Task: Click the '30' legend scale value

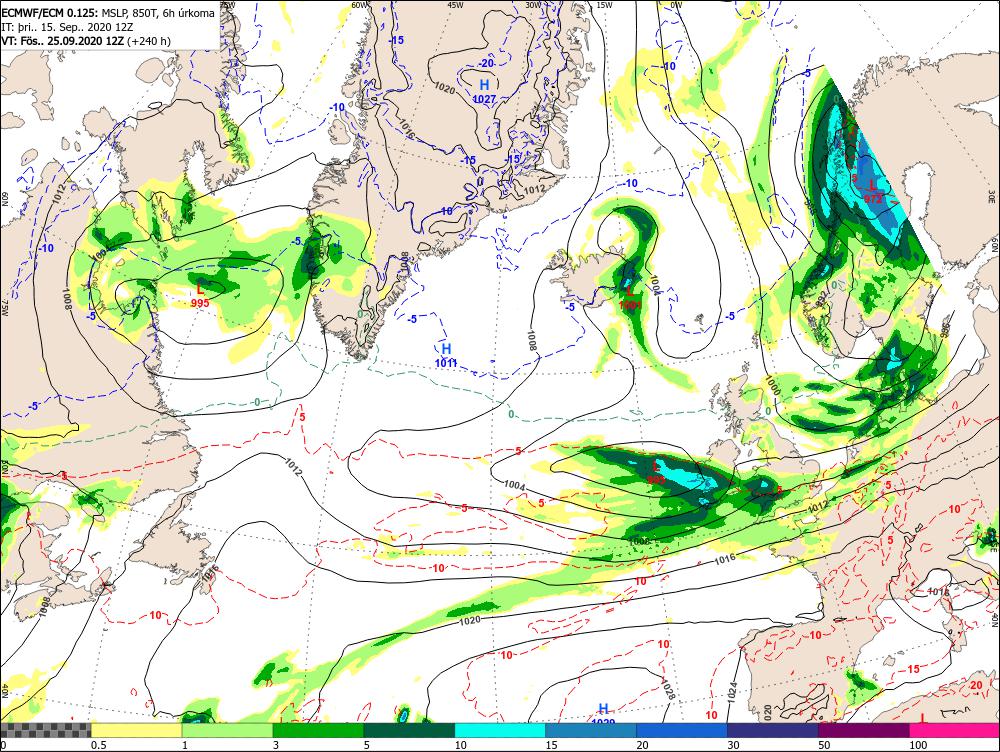Action: coord(733,745)
